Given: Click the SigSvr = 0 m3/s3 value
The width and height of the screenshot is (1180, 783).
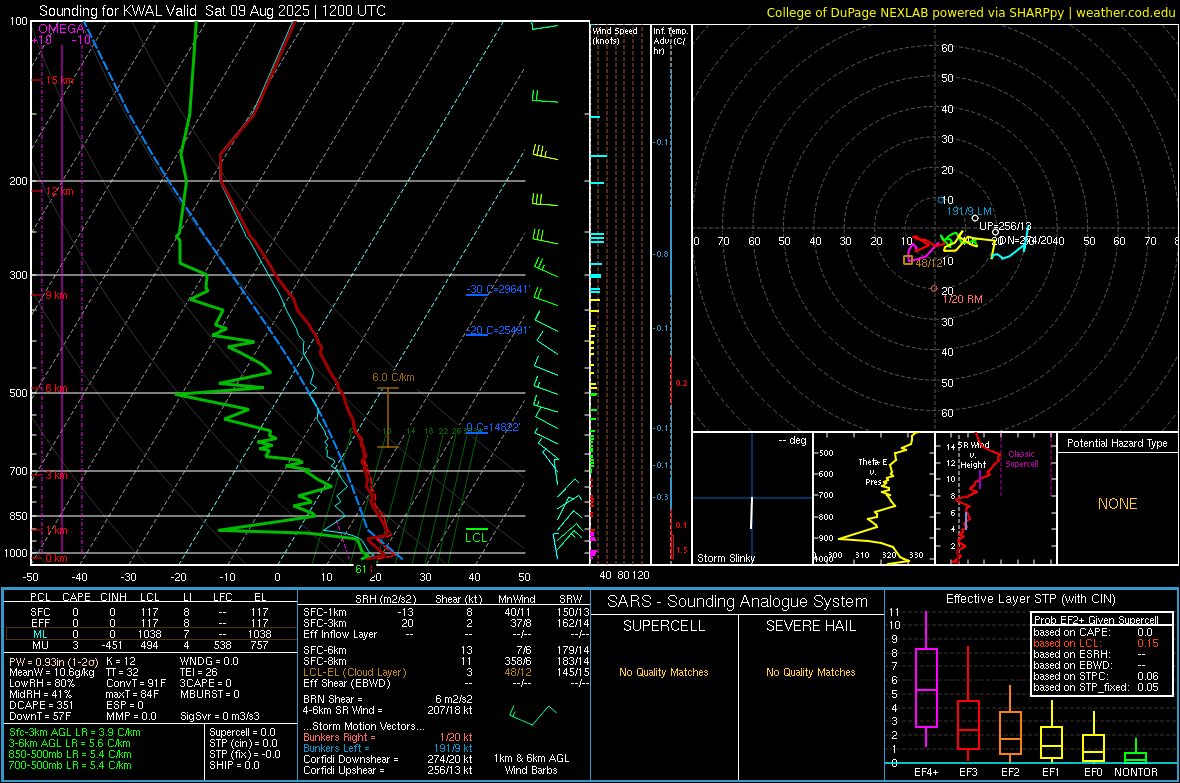Looking at the screenshot, I should click(x=220, y=716).
